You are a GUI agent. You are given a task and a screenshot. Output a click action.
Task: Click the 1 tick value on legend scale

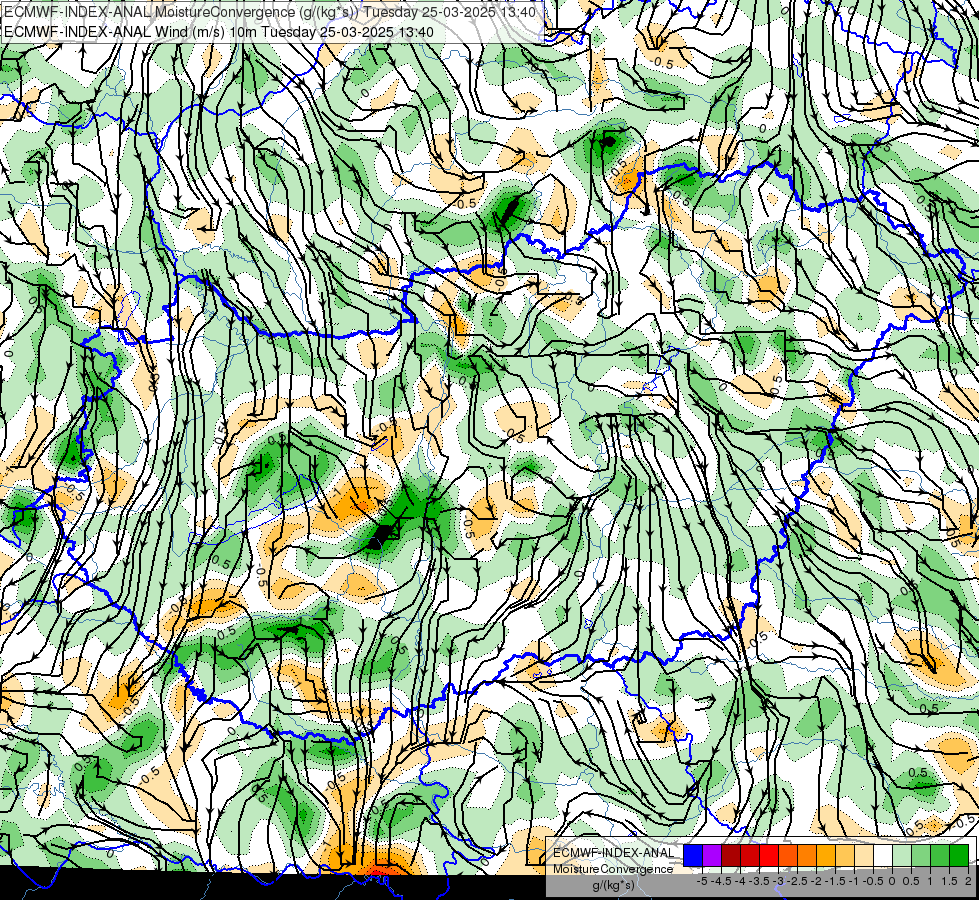pos(930,881)
